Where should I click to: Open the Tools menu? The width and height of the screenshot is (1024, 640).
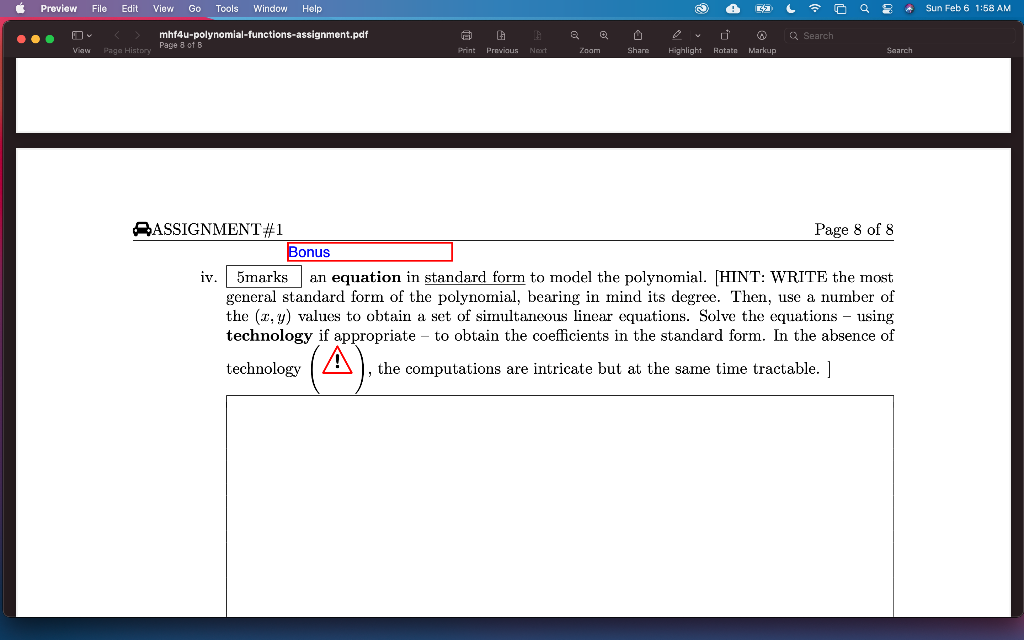(226, 8)
